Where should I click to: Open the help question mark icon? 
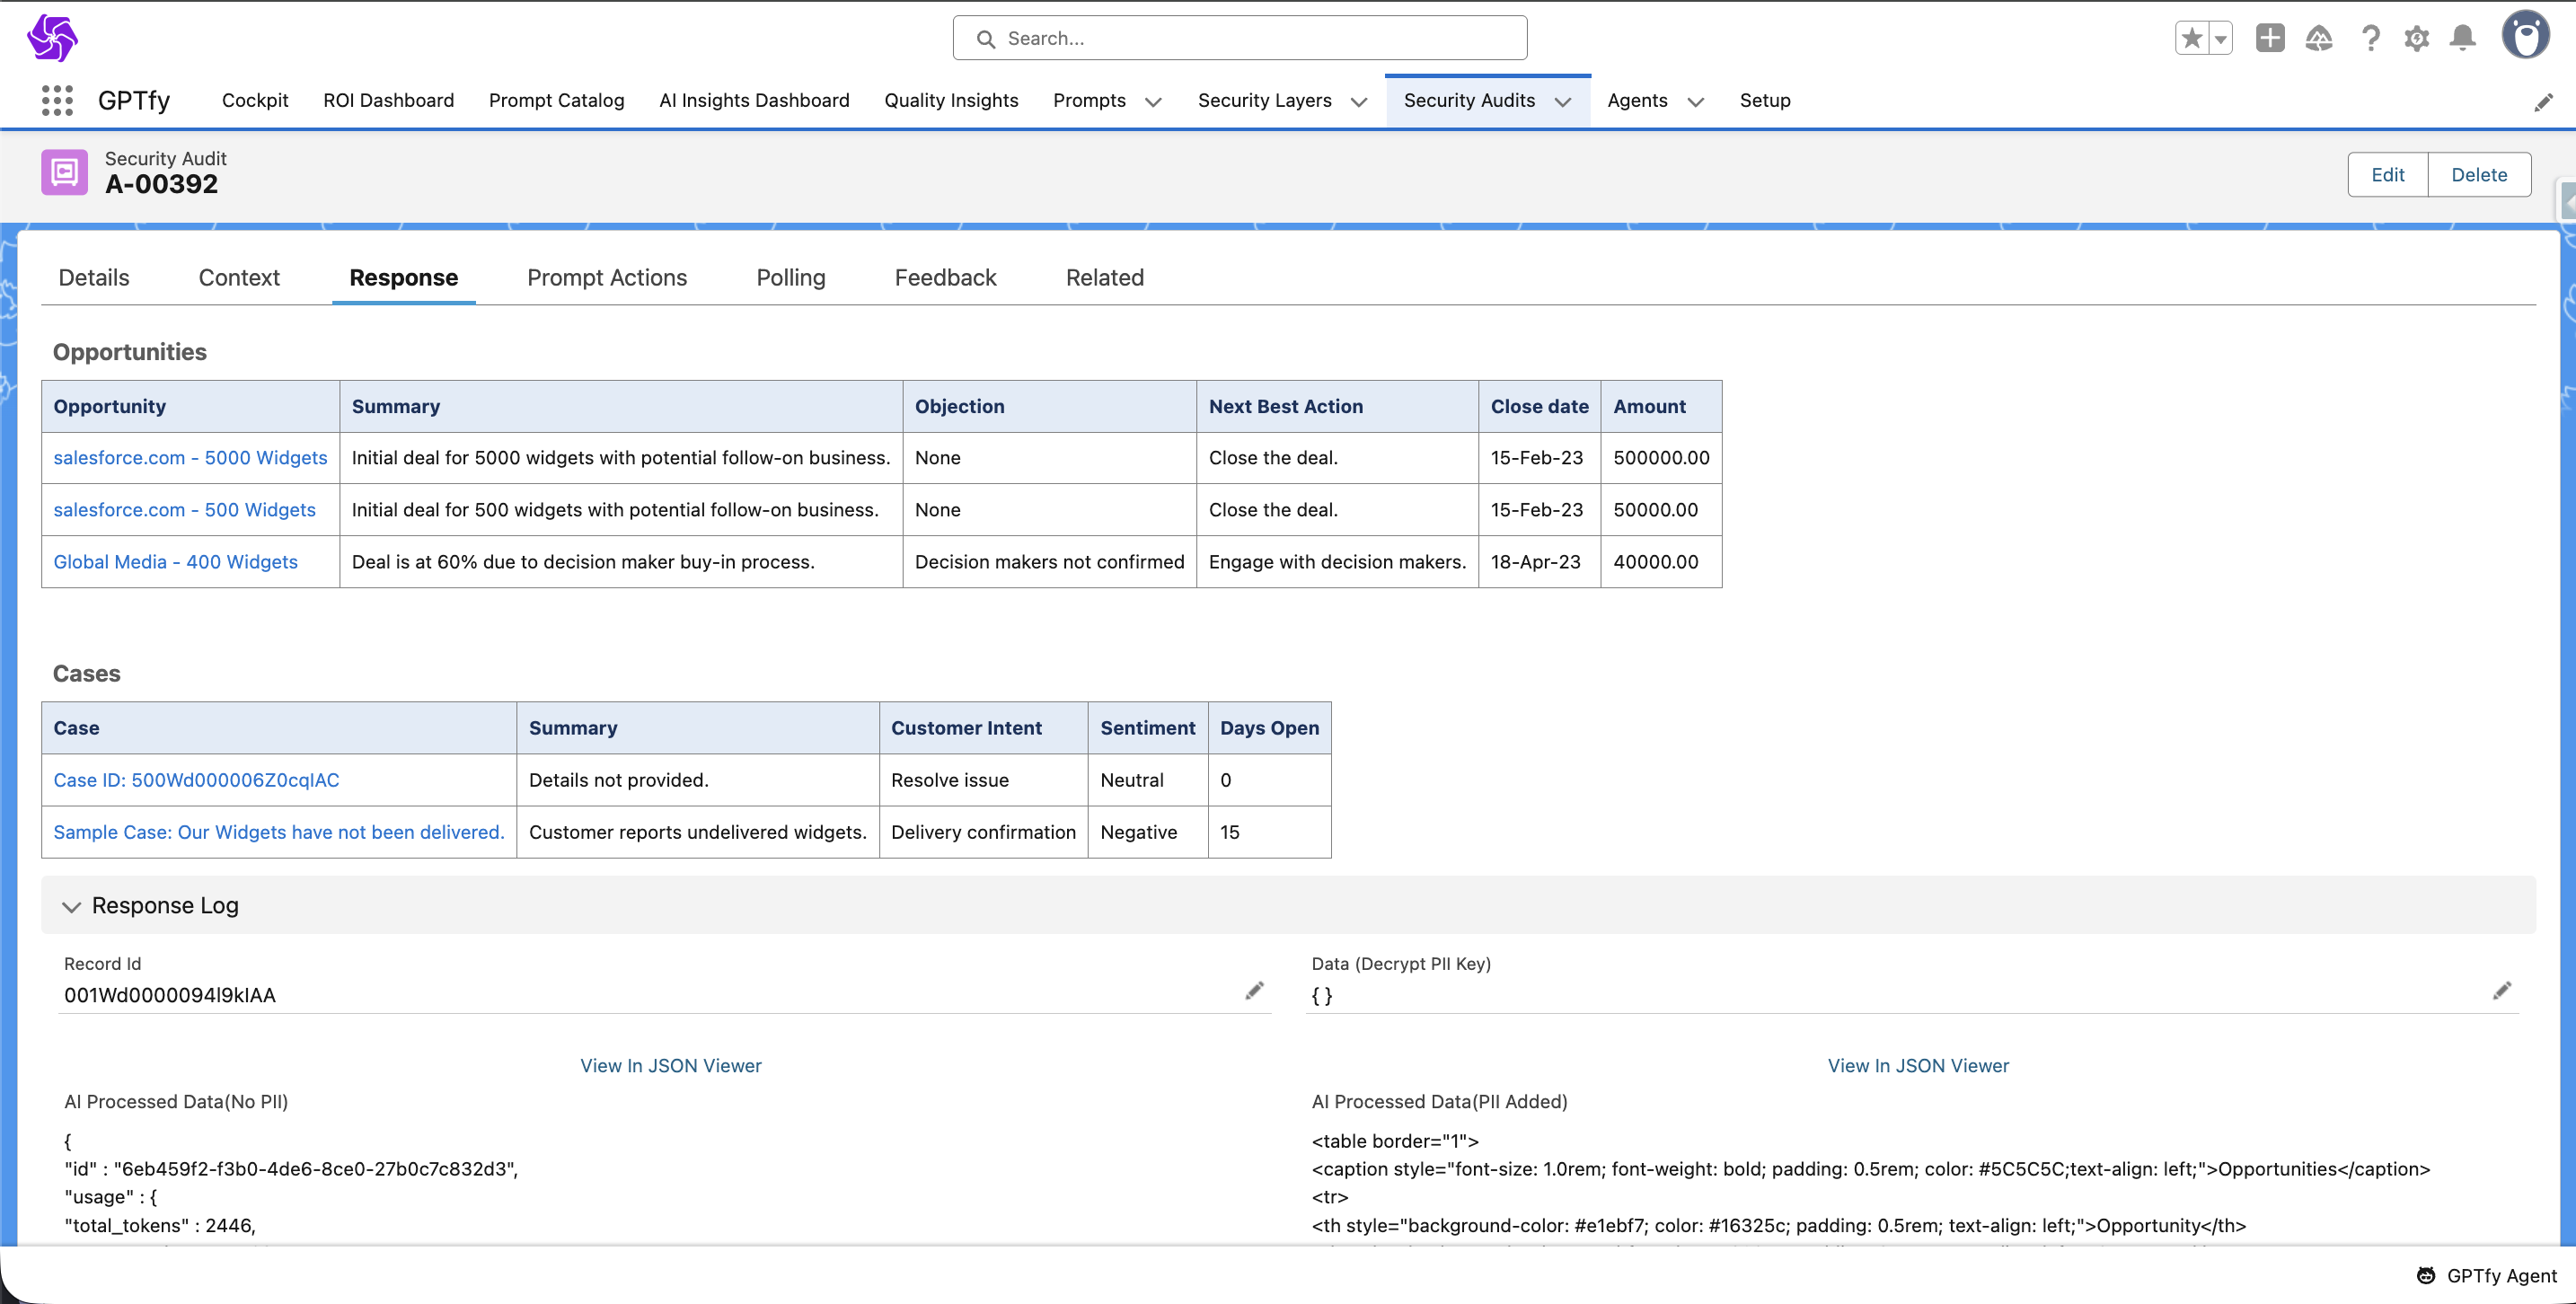[2370, 38]
